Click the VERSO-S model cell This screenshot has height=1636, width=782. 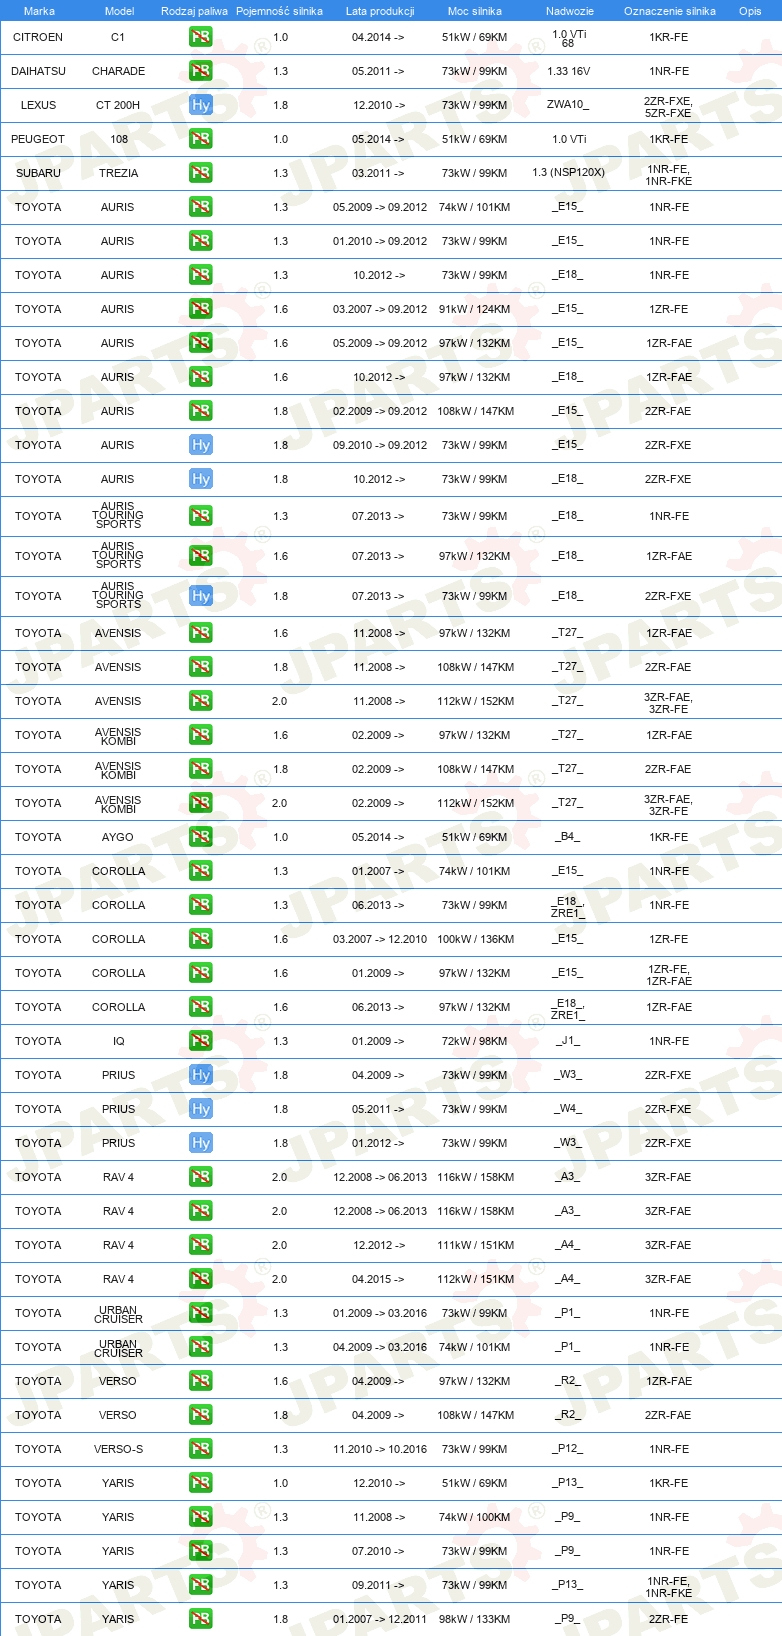[119, 1449]
